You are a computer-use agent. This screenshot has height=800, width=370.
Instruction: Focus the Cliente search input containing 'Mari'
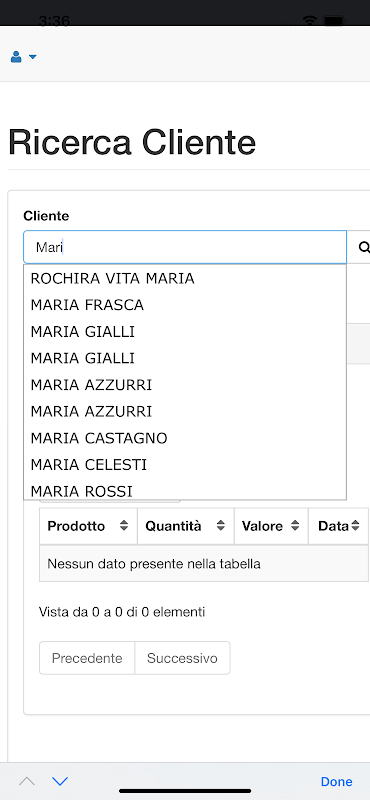(185, 247)
